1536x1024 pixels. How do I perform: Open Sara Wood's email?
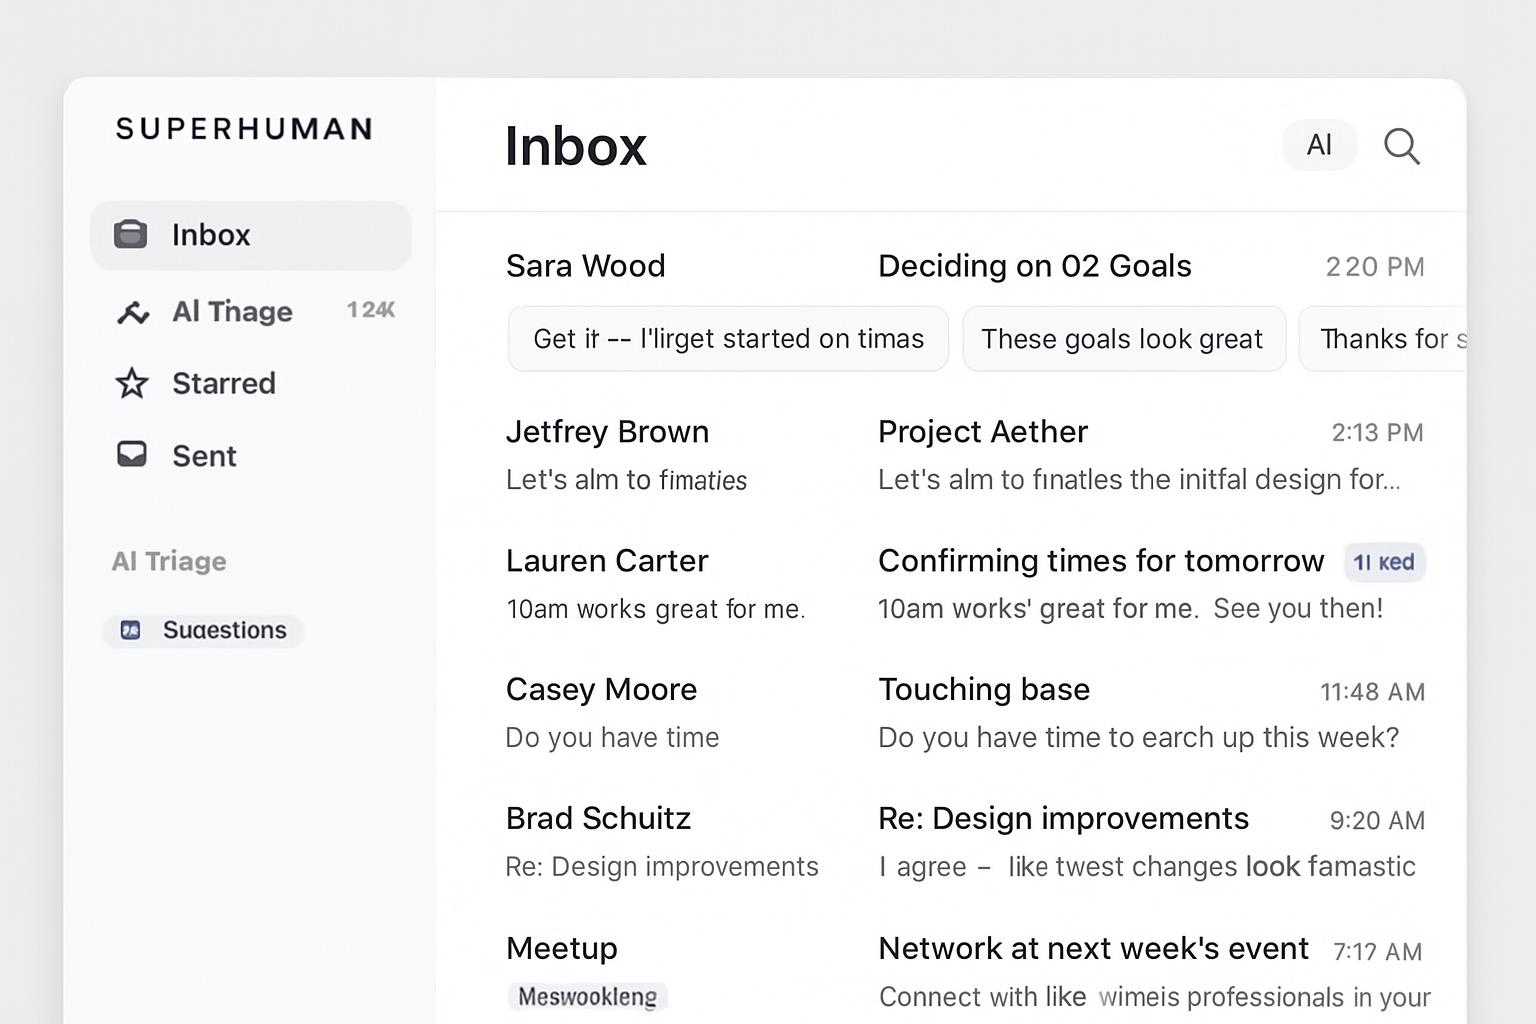tap(586, 266)
